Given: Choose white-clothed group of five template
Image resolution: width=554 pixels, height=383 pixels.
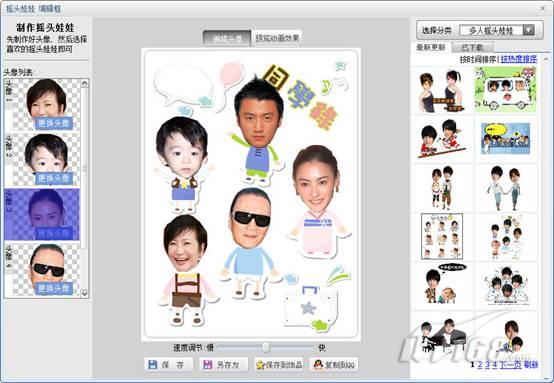Looking at the screenshot, I should tap(507, 286).
